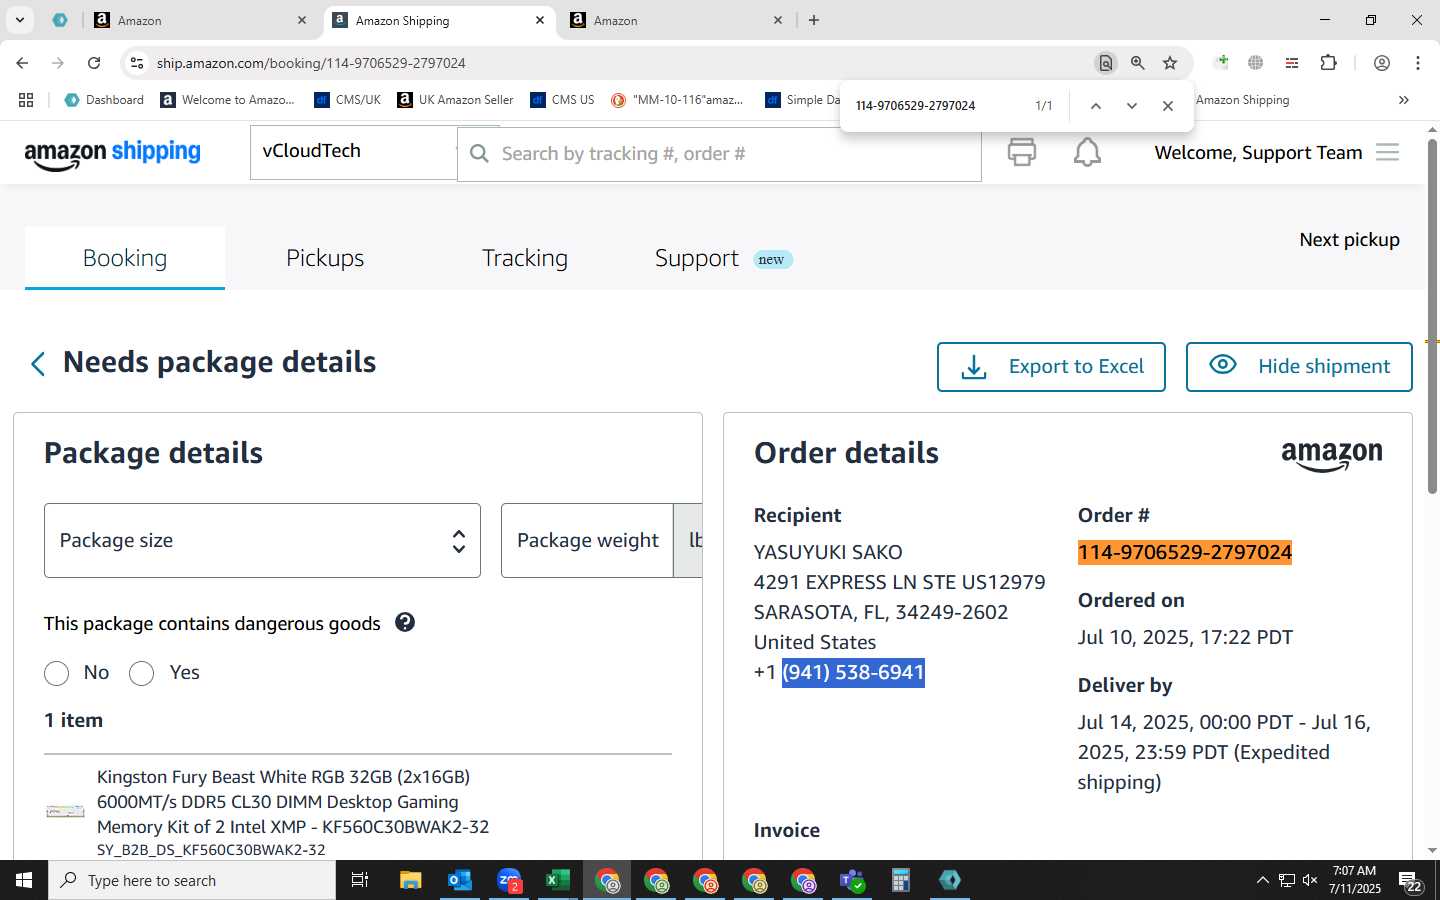Image resolution: width=1440 pixels, height=900 pixels.
Task: Show hidden system tray icons
Action: pos(1262,880)
